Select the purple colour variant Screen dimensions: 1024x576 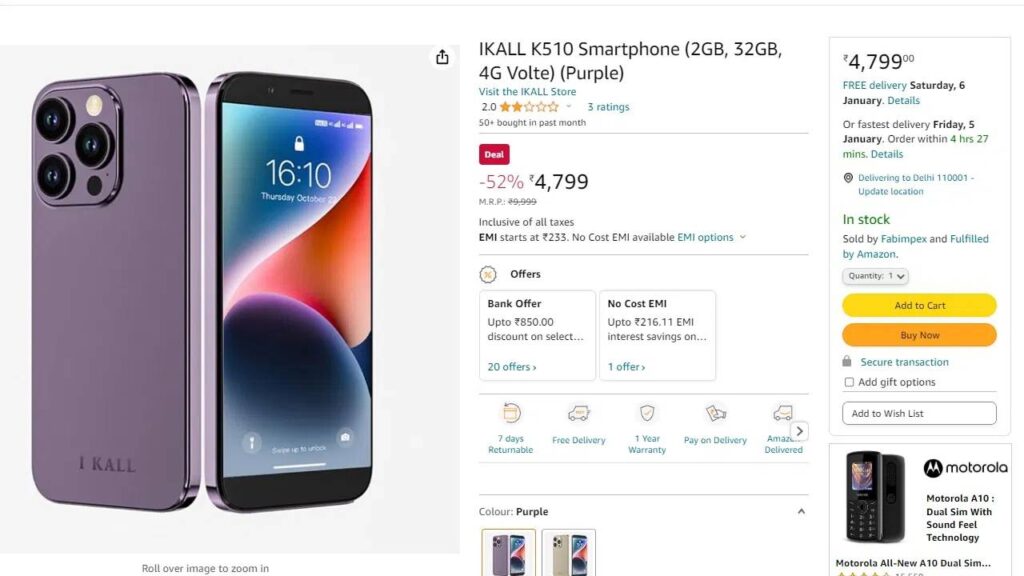click(509, 552)
